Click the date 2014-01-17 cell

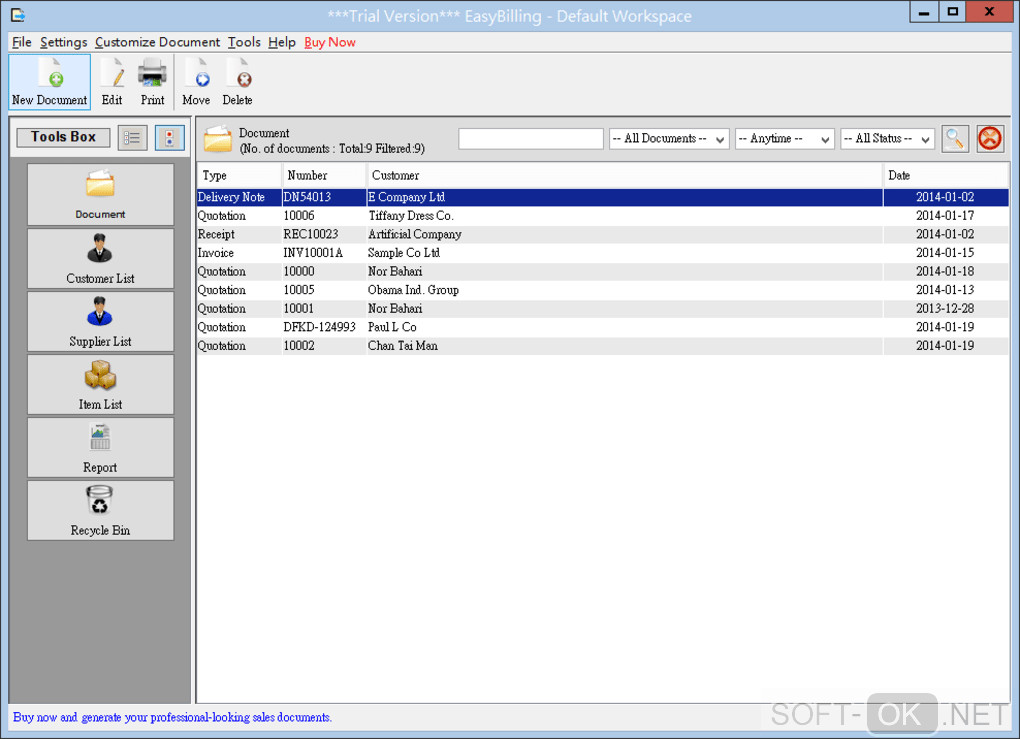point(945,216)
